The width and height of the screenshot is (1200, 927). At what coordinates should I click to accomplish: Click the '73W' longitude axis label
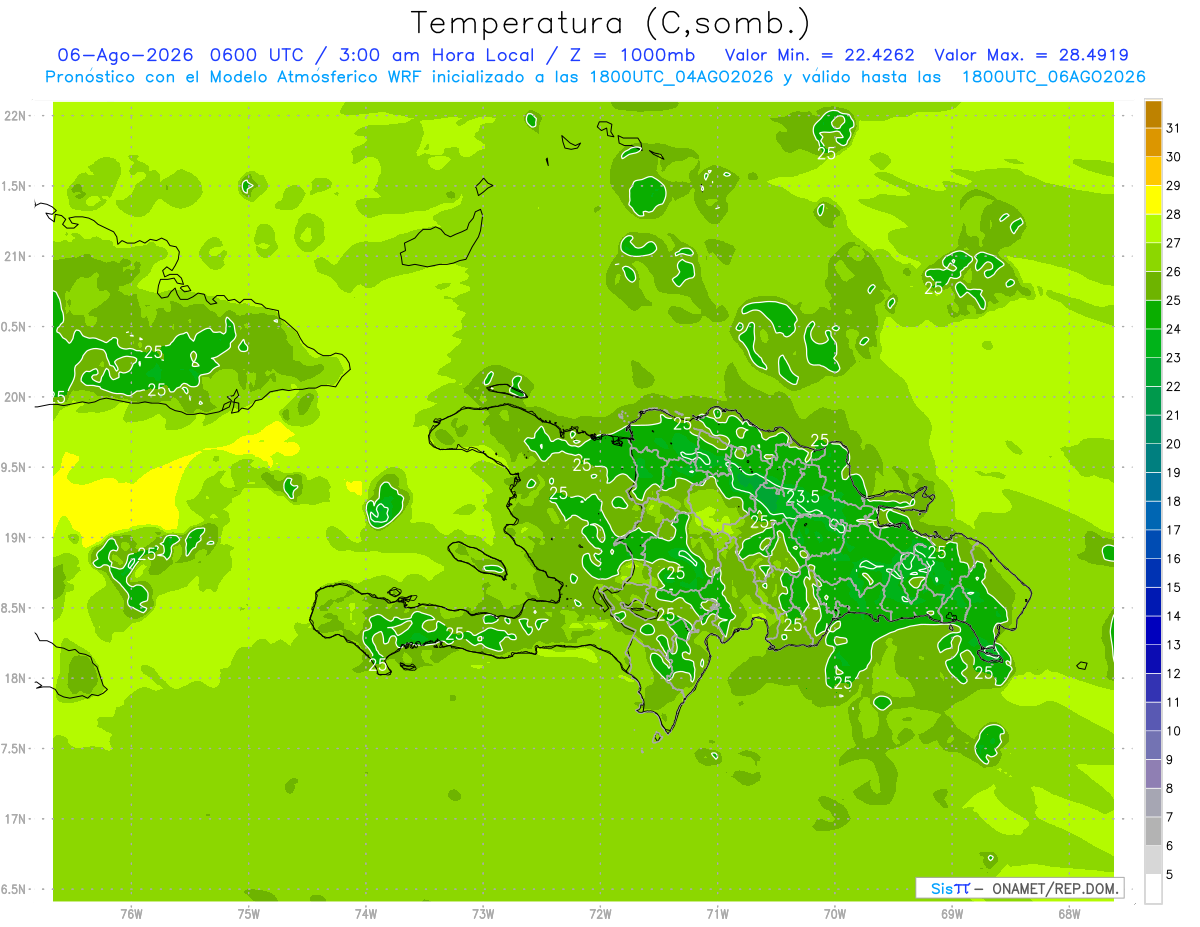click(x=483, y=914)
